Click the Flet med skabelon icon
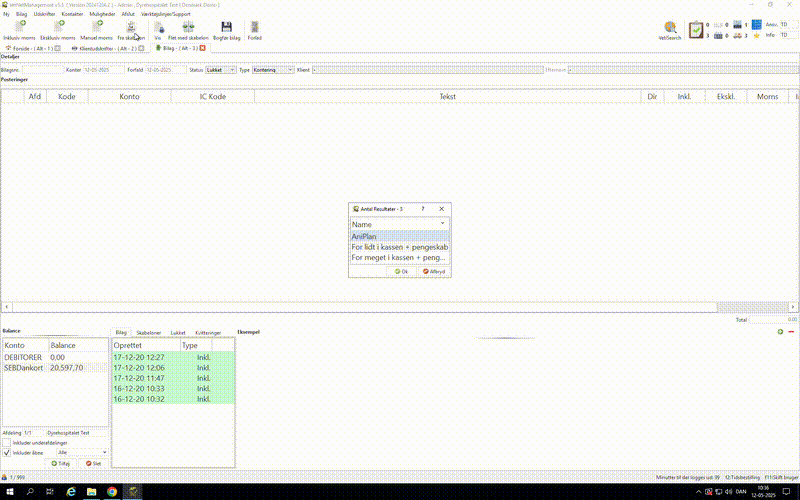This screenshot has width=800, height=500. coord(188,27)
